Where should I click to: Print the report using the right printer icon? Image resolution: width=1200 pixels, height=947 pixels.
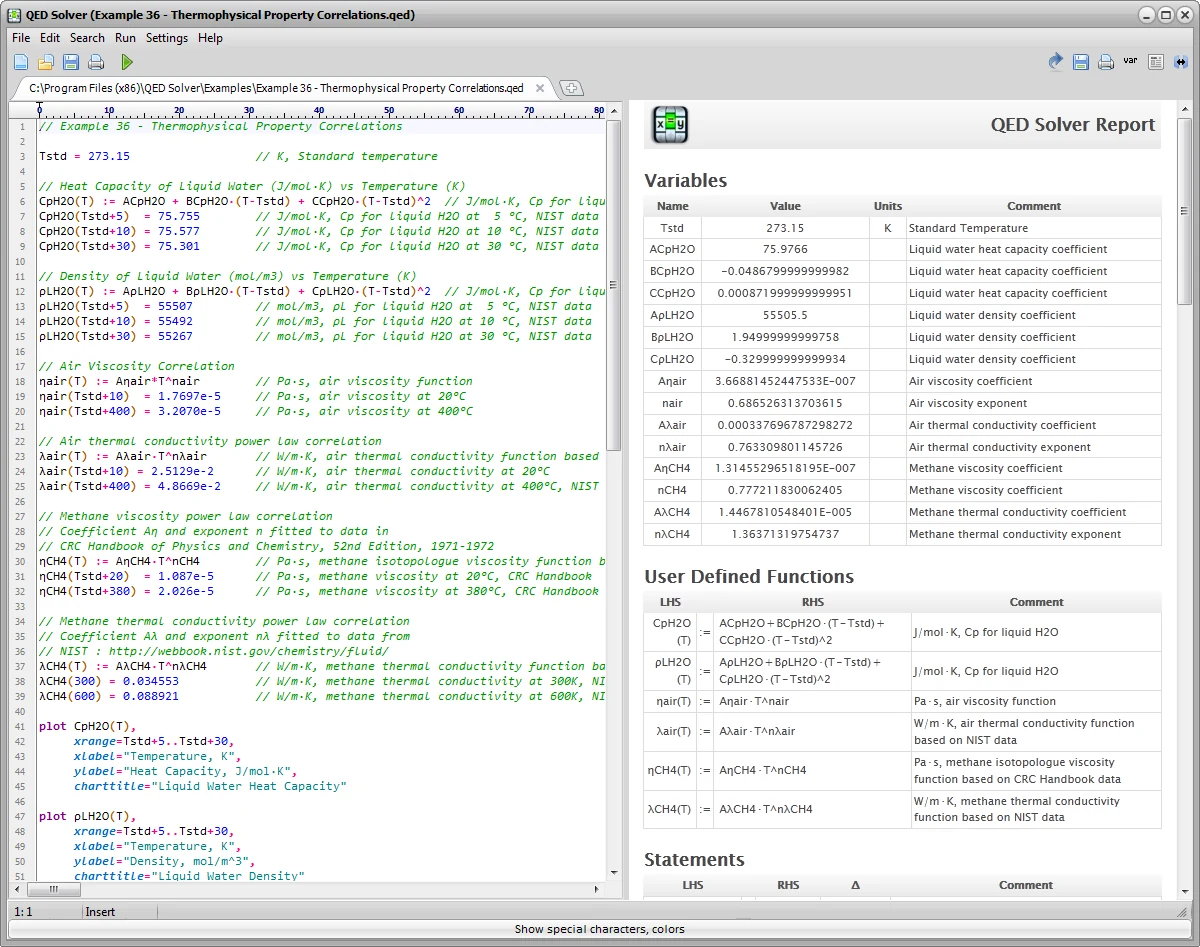click(1106, 62)
